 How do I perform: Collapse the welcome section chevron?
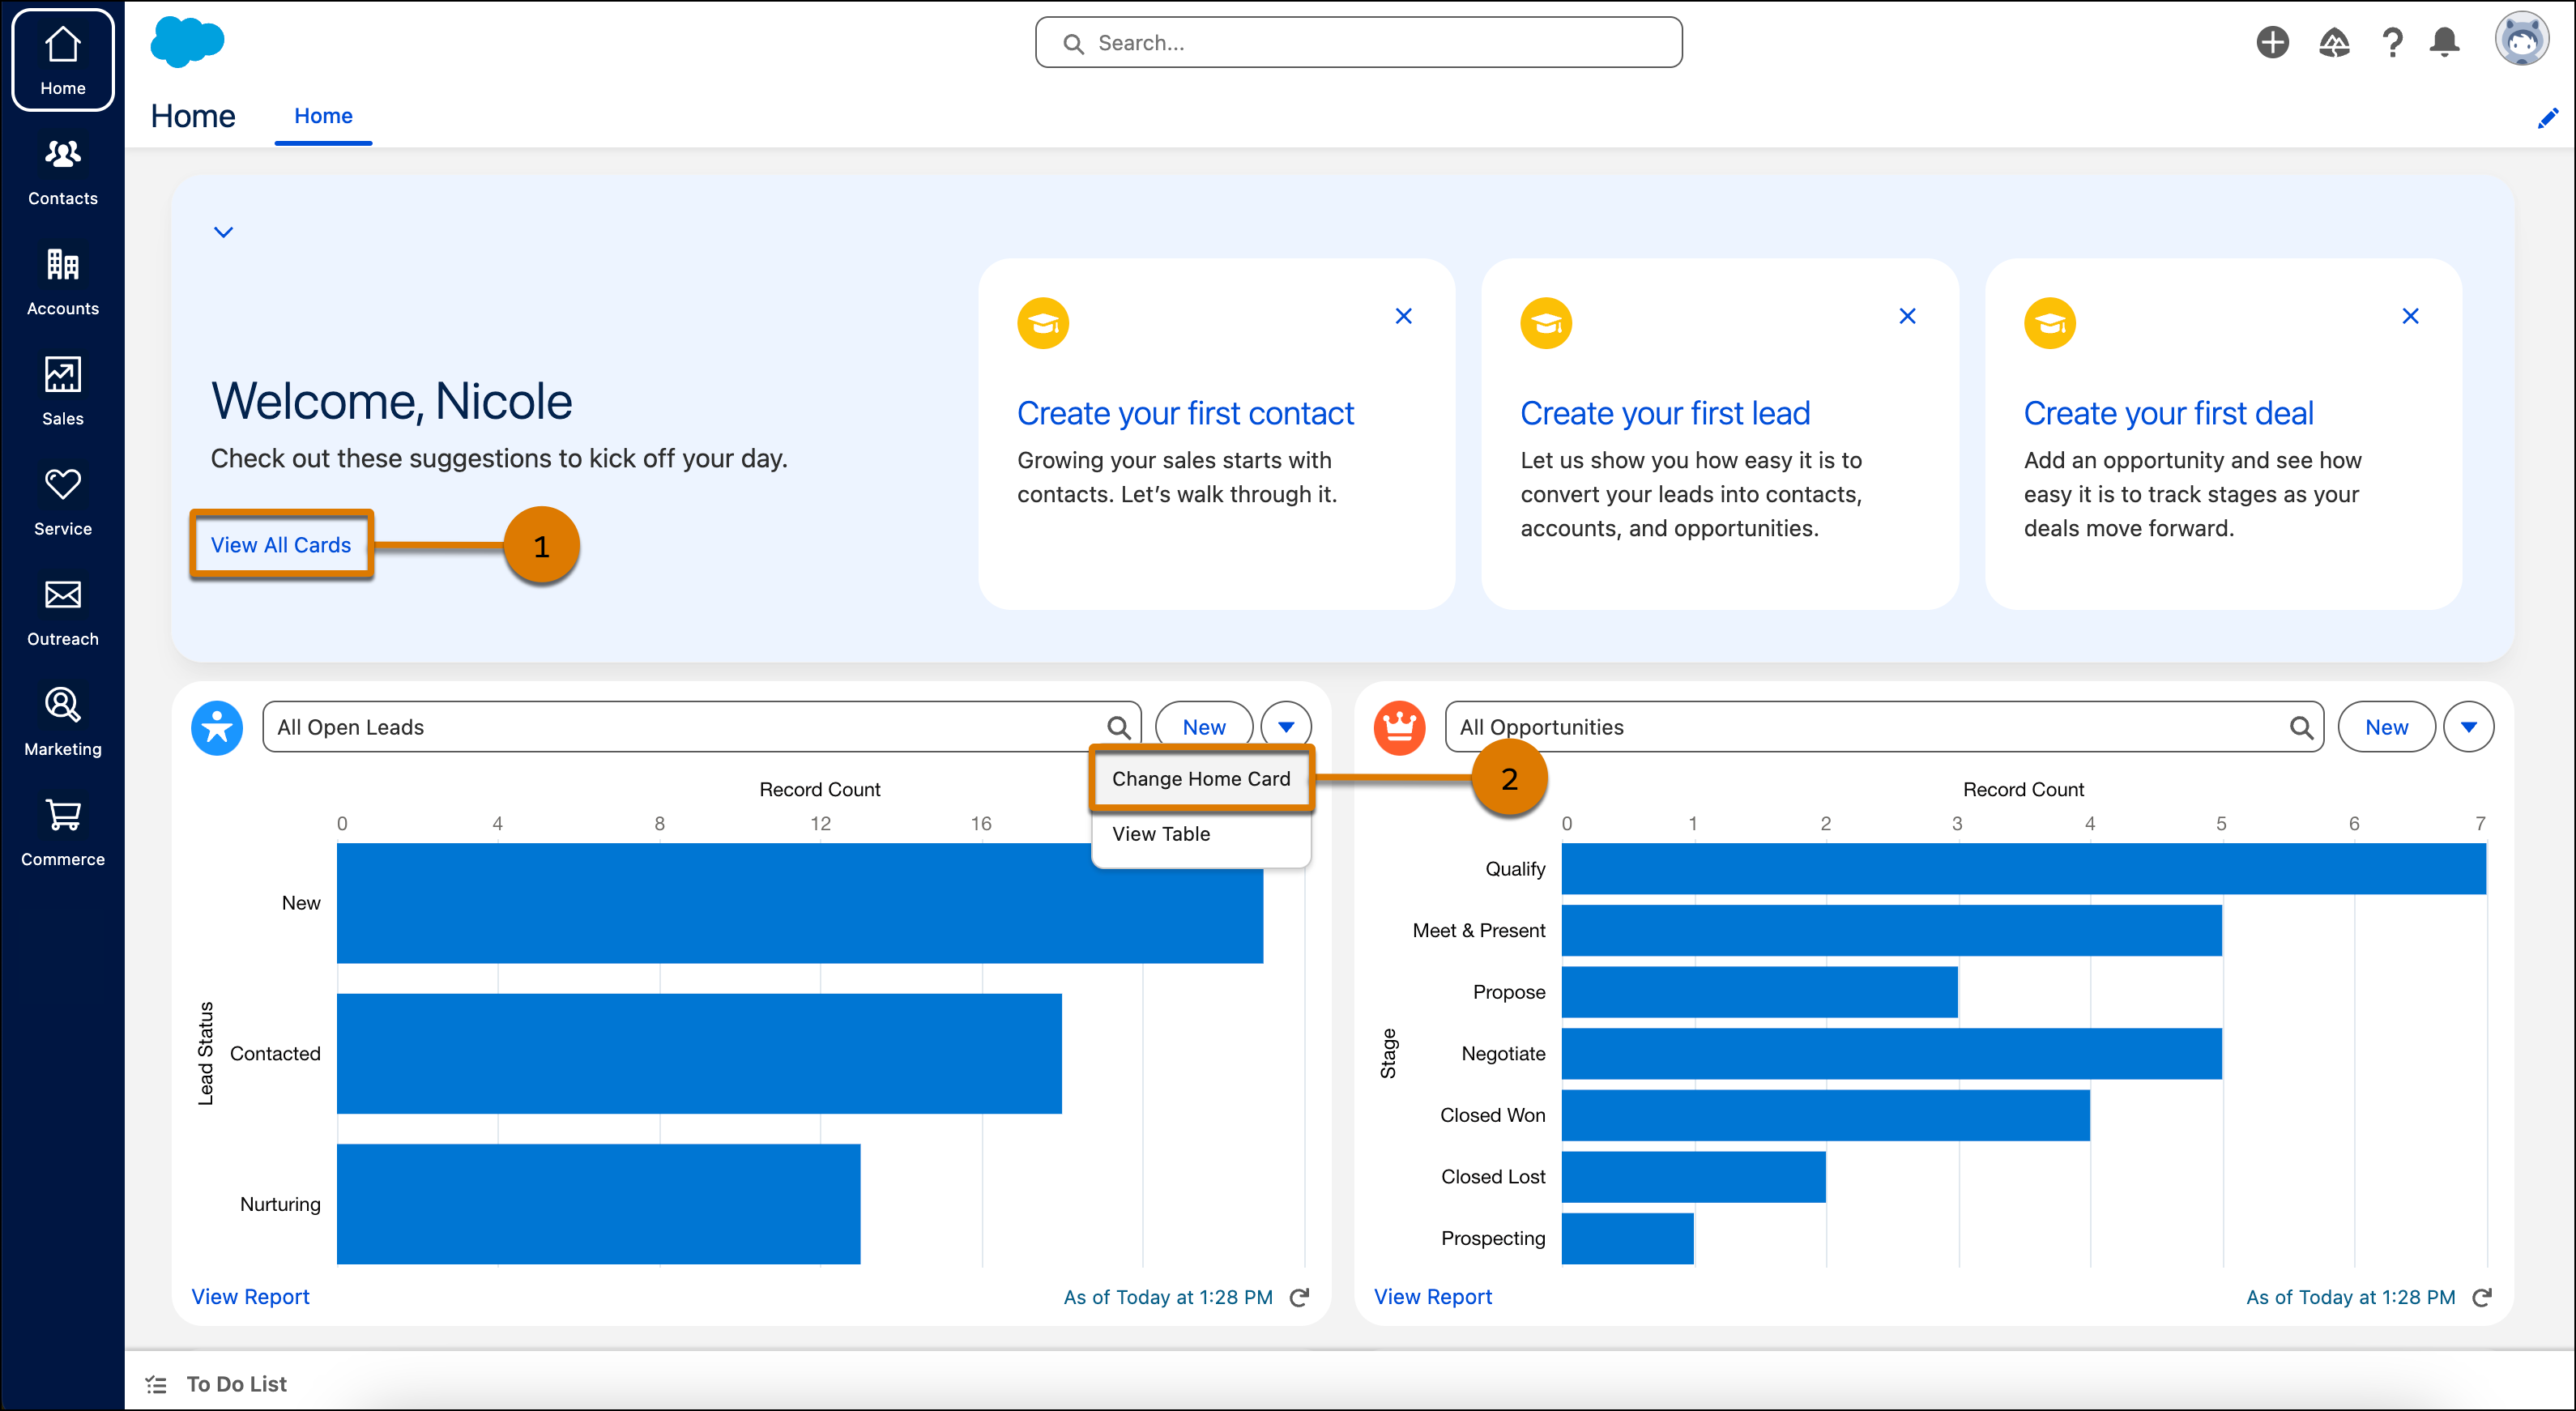coord(223,232)
